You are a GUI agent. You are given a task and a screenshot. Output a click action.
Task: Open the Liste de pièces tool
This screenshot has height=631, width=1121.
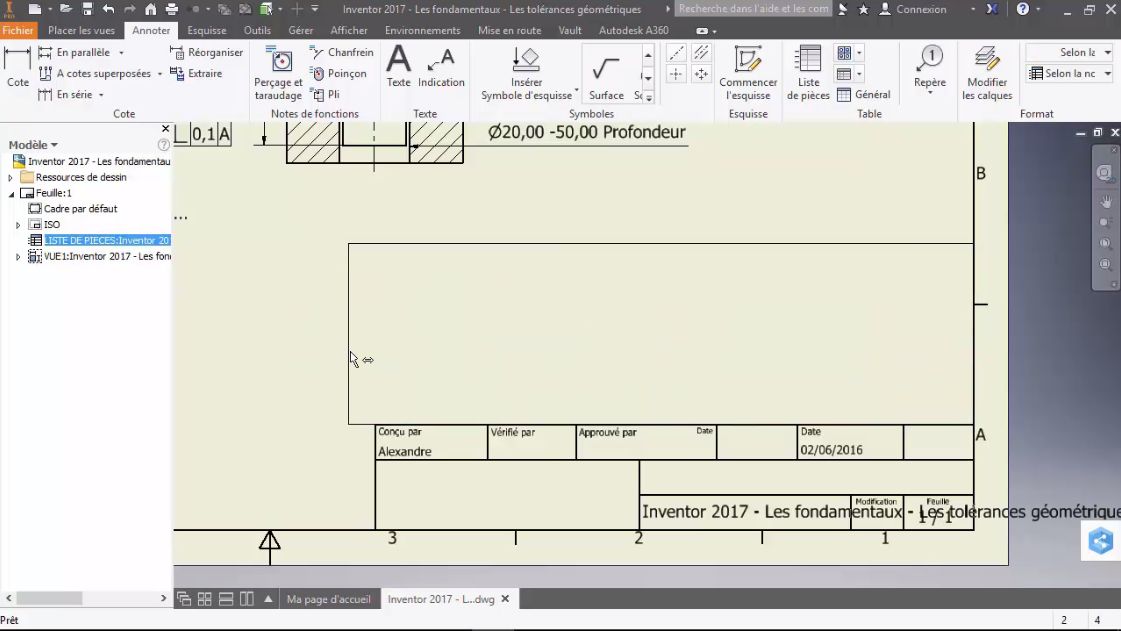tap(808, 72)
